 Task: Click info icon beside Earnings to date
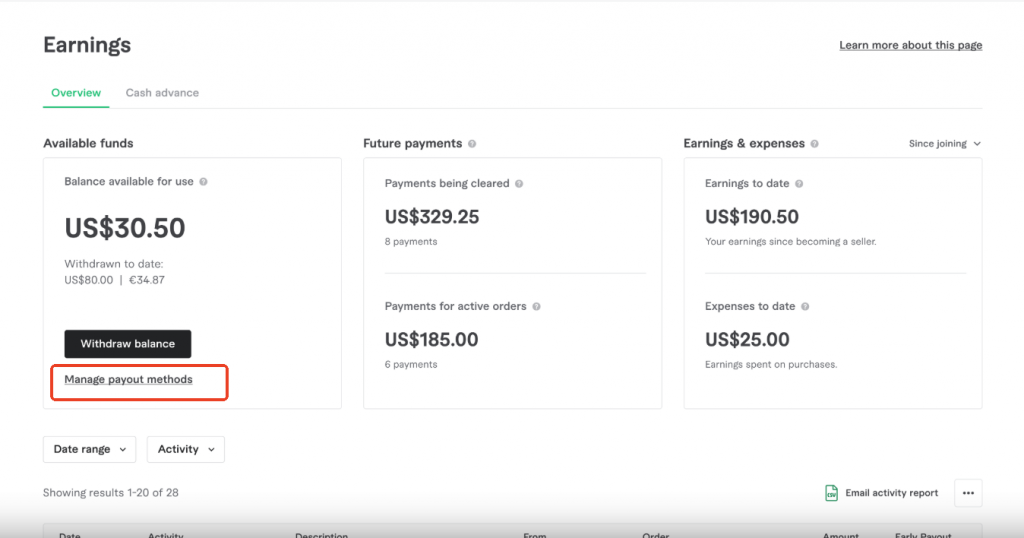(799, 184)
